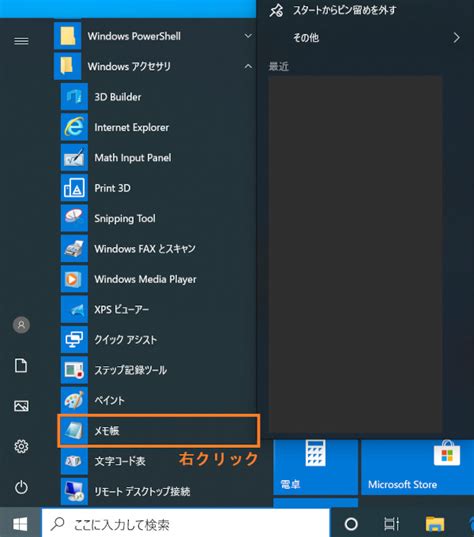Select Snipping Tool text entry

(x=125, y=218)
